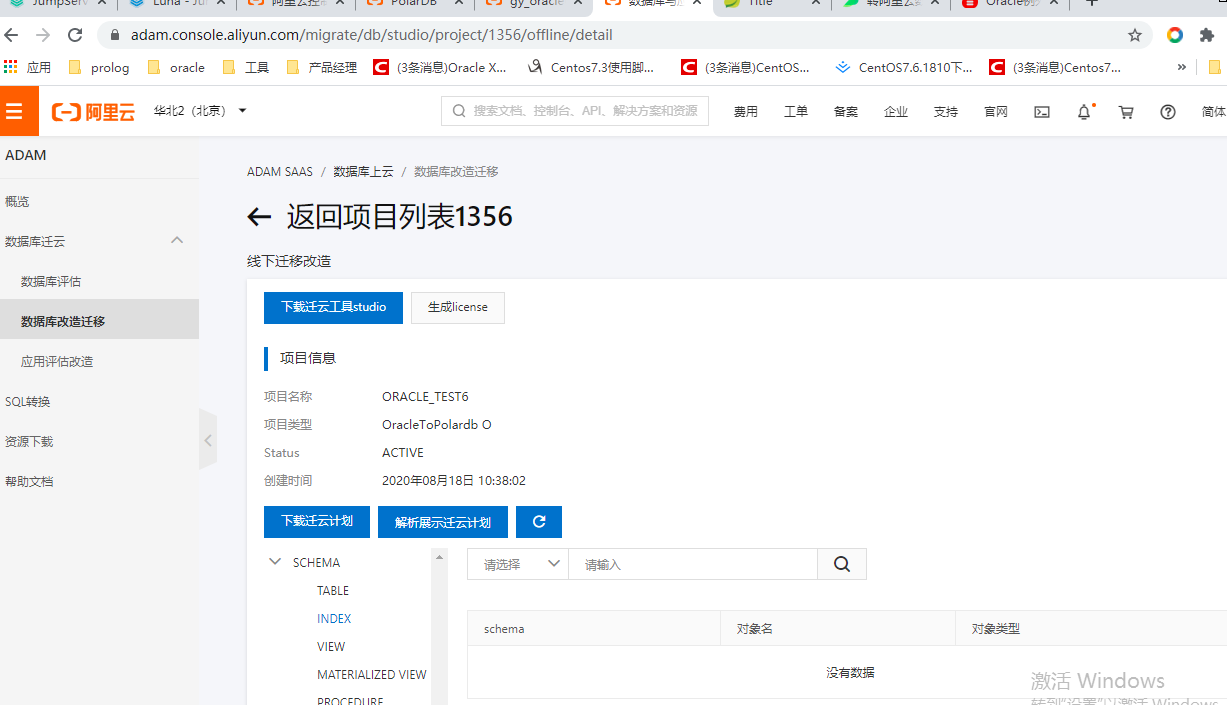Open the Centos7.3使用脚... bookmark
This screenshot has height=705, width=1227.
591,68
